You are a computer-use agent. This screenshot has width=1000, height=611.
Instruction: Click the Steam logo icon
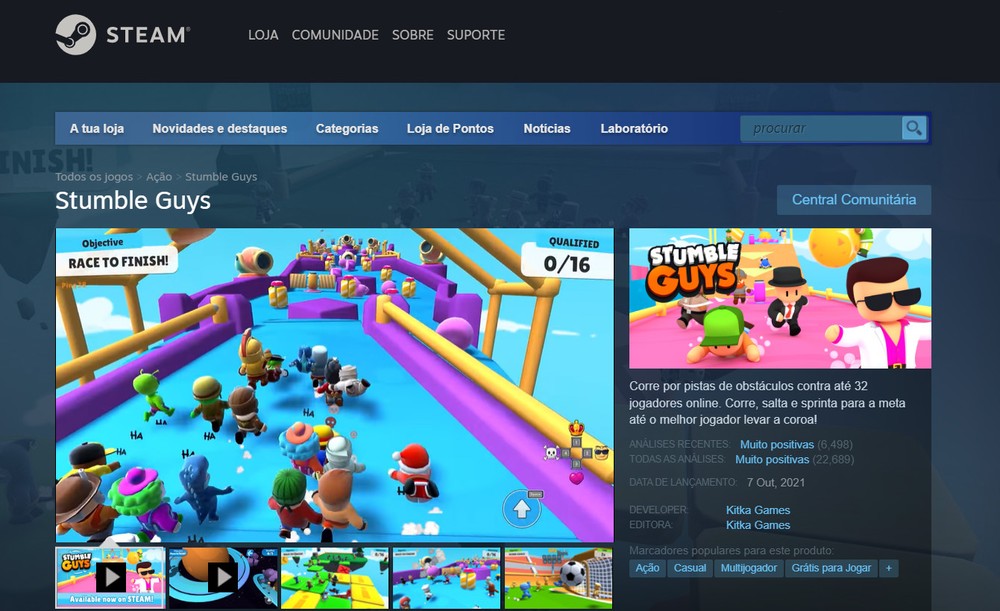pyautogui.click(x=69, y=34)
